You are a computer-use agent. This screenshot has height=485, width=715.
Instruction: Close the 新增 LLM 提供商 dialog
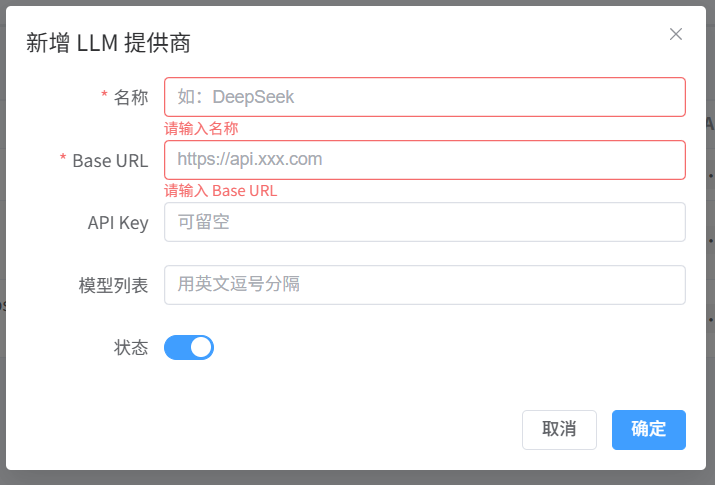676,34
